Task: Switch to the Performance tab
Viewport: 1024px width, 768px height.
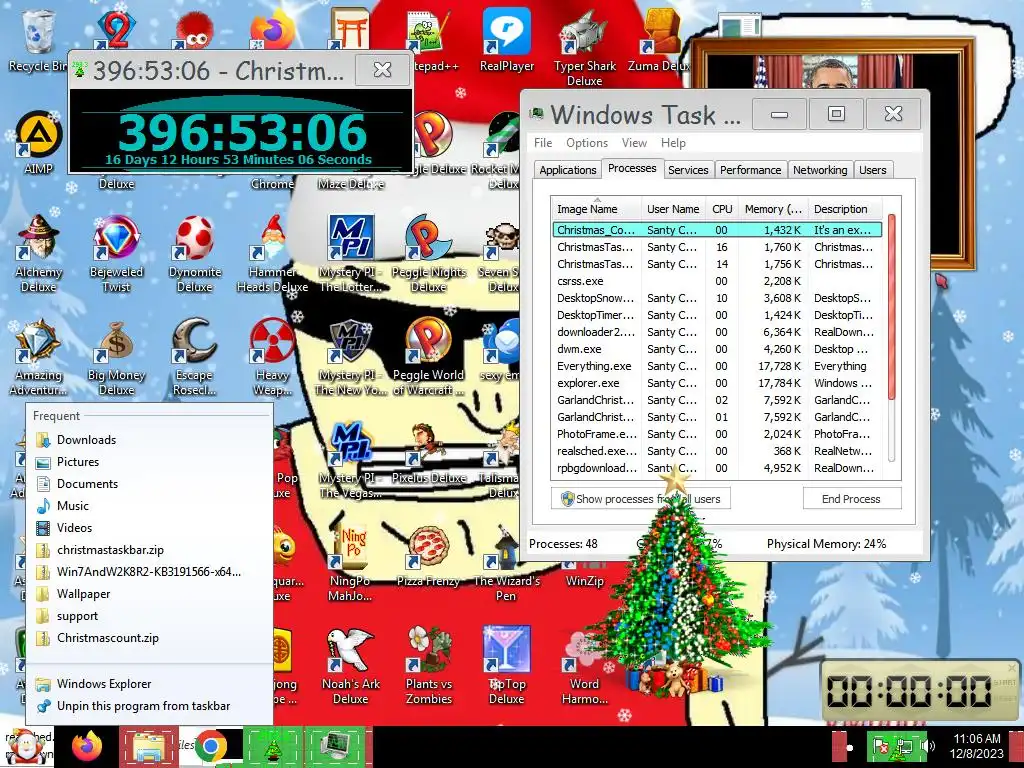Action: (x=750, y=170)
